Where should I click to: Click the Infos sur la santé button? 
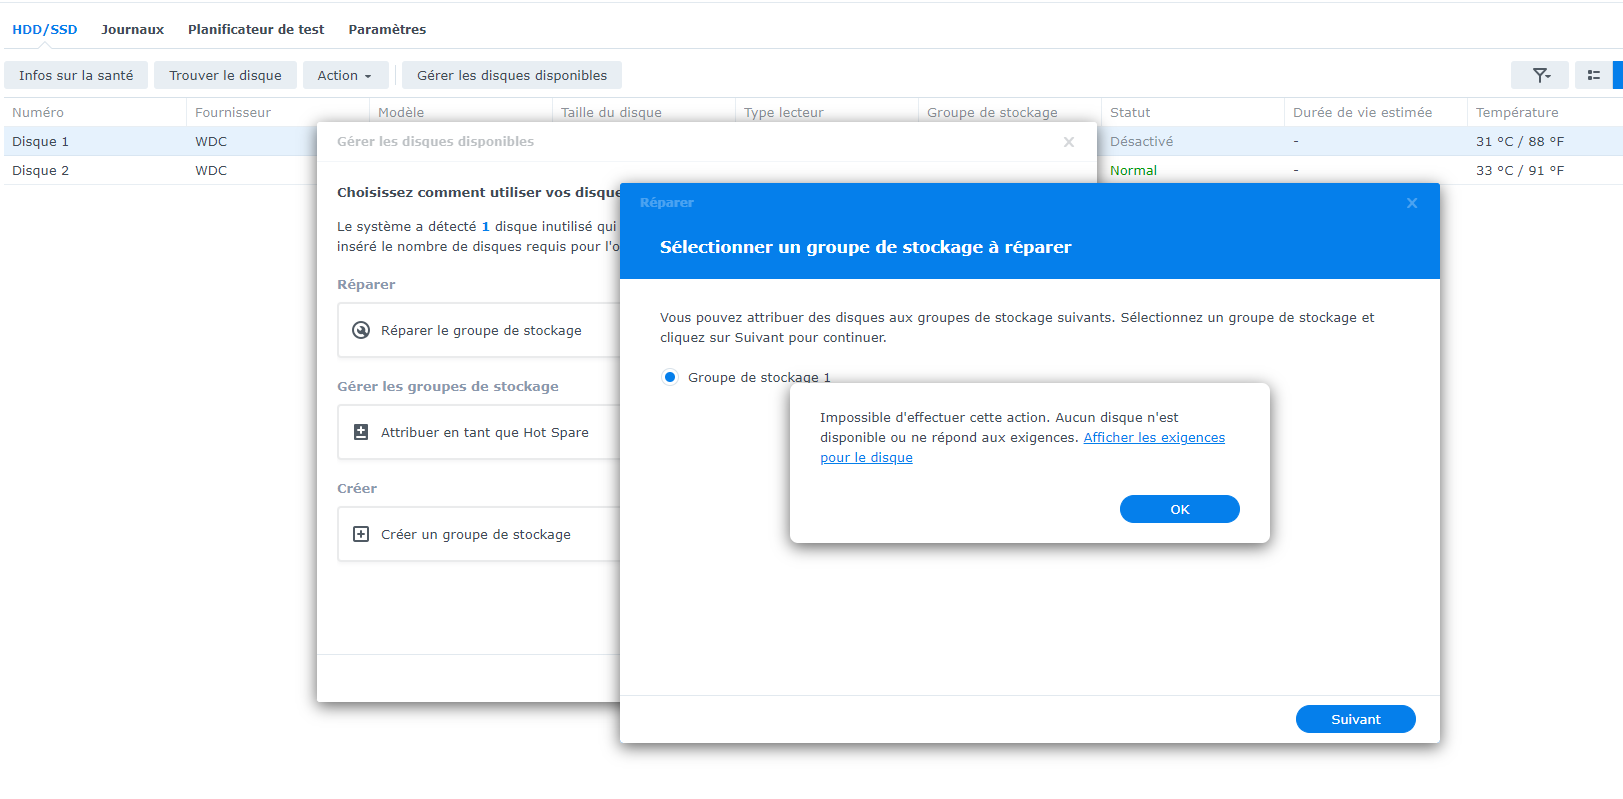[x=76, y=75]
